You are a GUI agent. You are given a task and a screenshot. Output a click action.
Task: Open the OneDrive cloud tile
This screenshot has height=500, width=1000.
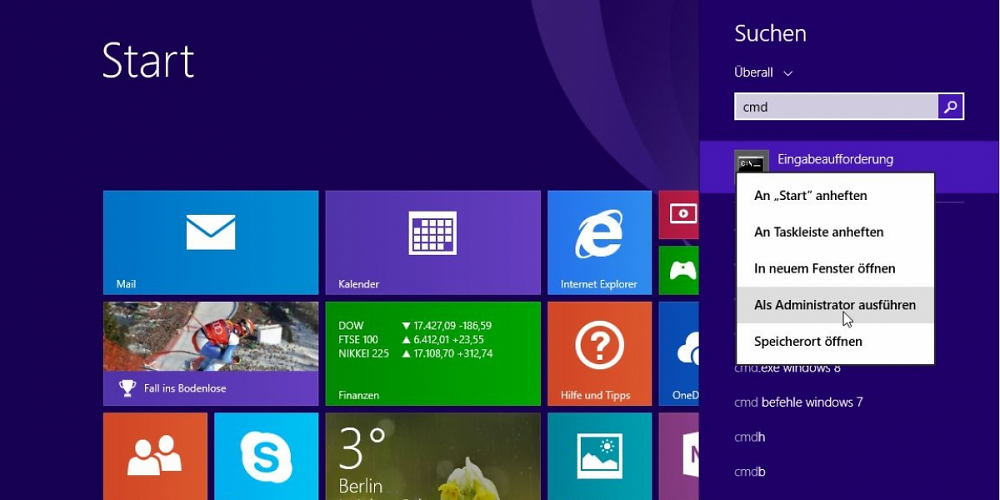click(x=679, y=353)
